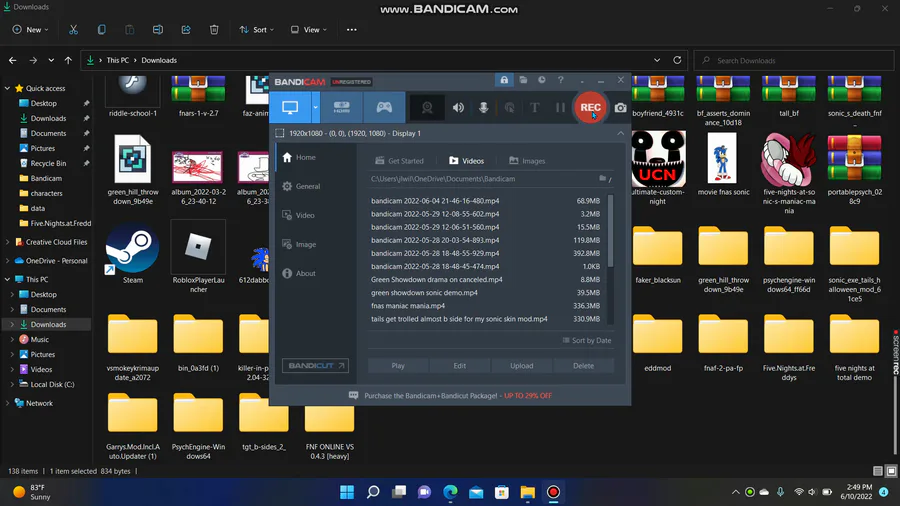
Task: Select Recycle Bin in navigation pane
Action: (x=48, y=164)
